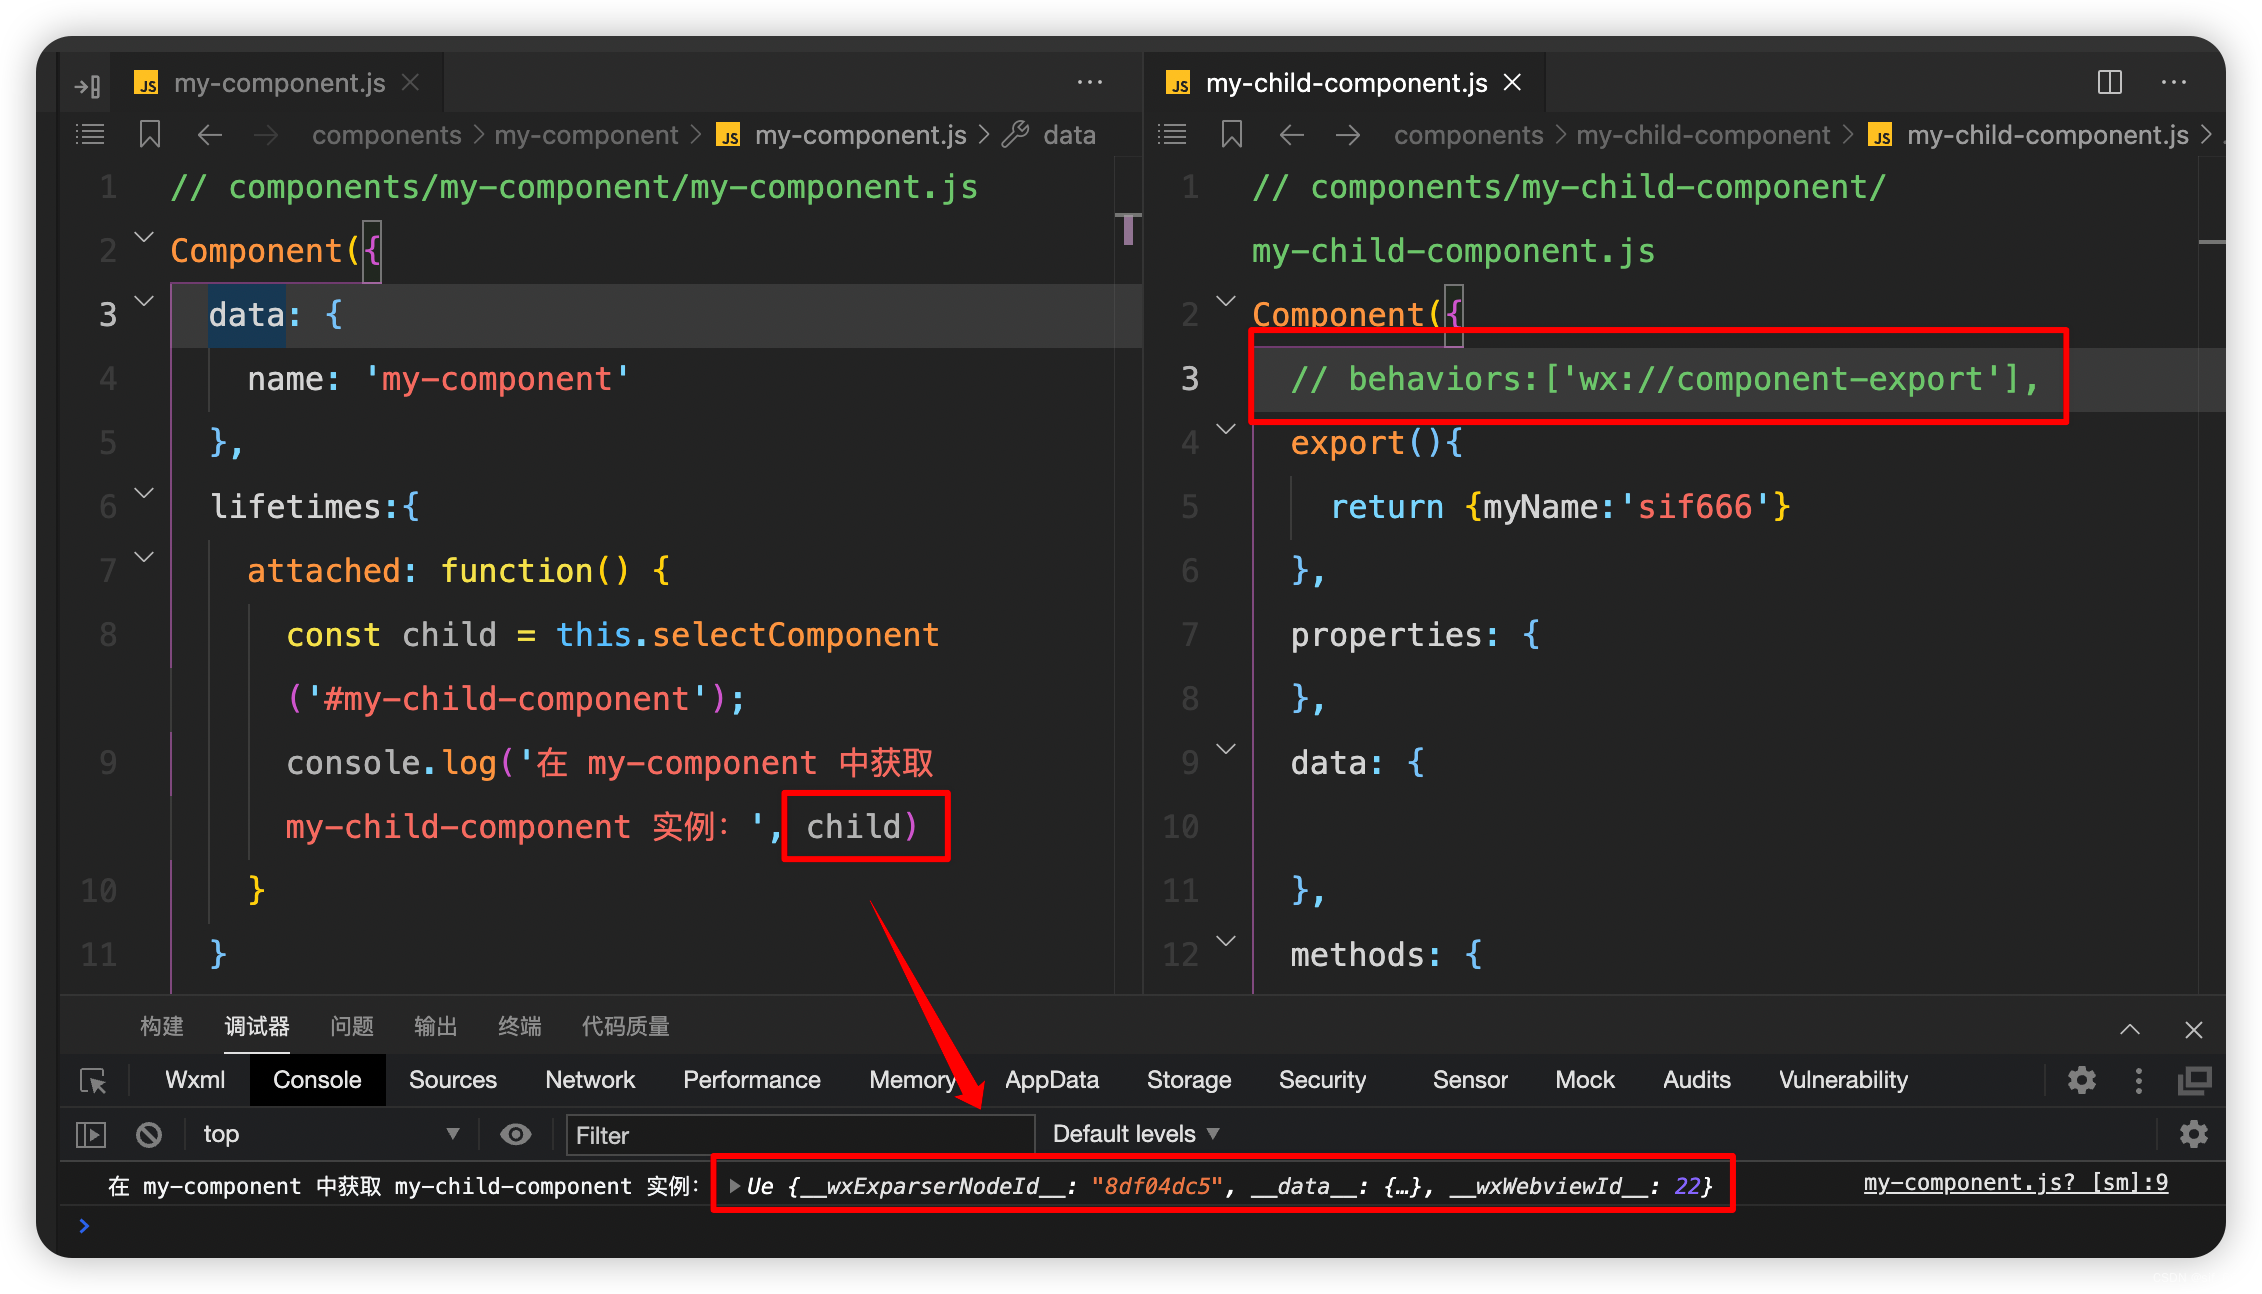
Task: Open devtools settings gear in tab bar
Action: pos(2082,1080)
